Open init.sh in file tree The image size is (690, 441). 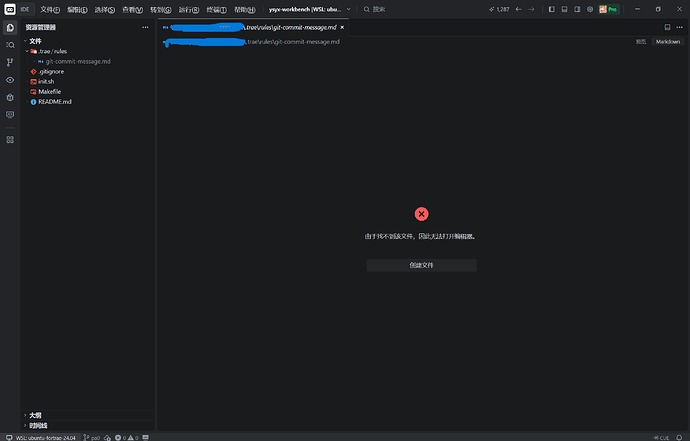pos(46,81)
